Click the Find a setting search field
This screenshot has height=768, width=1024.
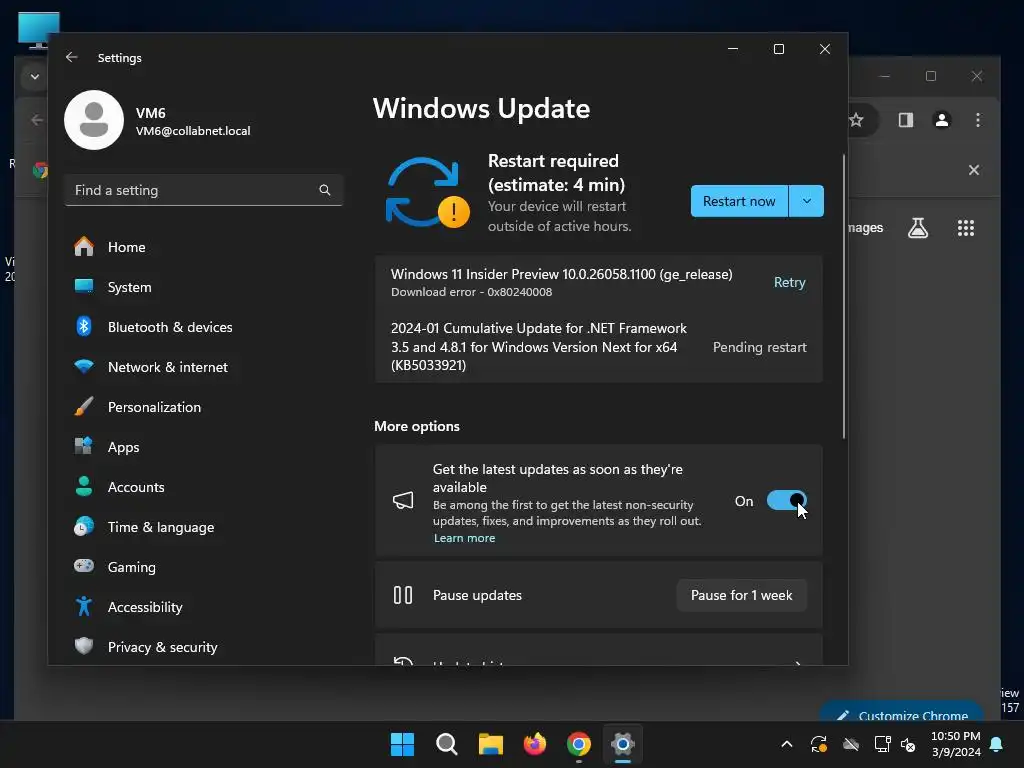tap(204, 190)
